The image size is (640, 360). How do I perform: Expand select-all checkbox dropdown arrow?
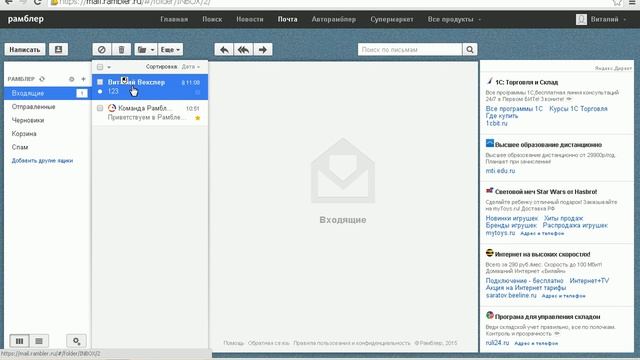[109, 67]
